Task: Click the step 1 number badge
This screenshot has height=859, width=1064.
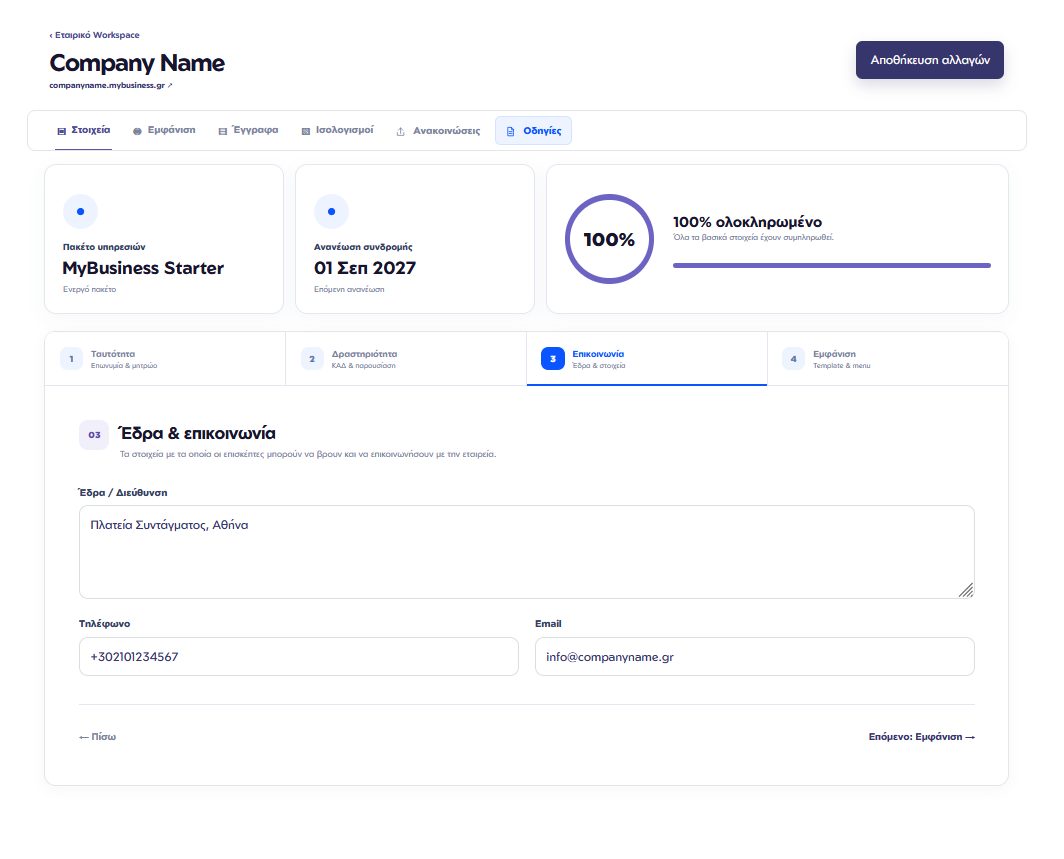Action: click(x=71, y=359)
